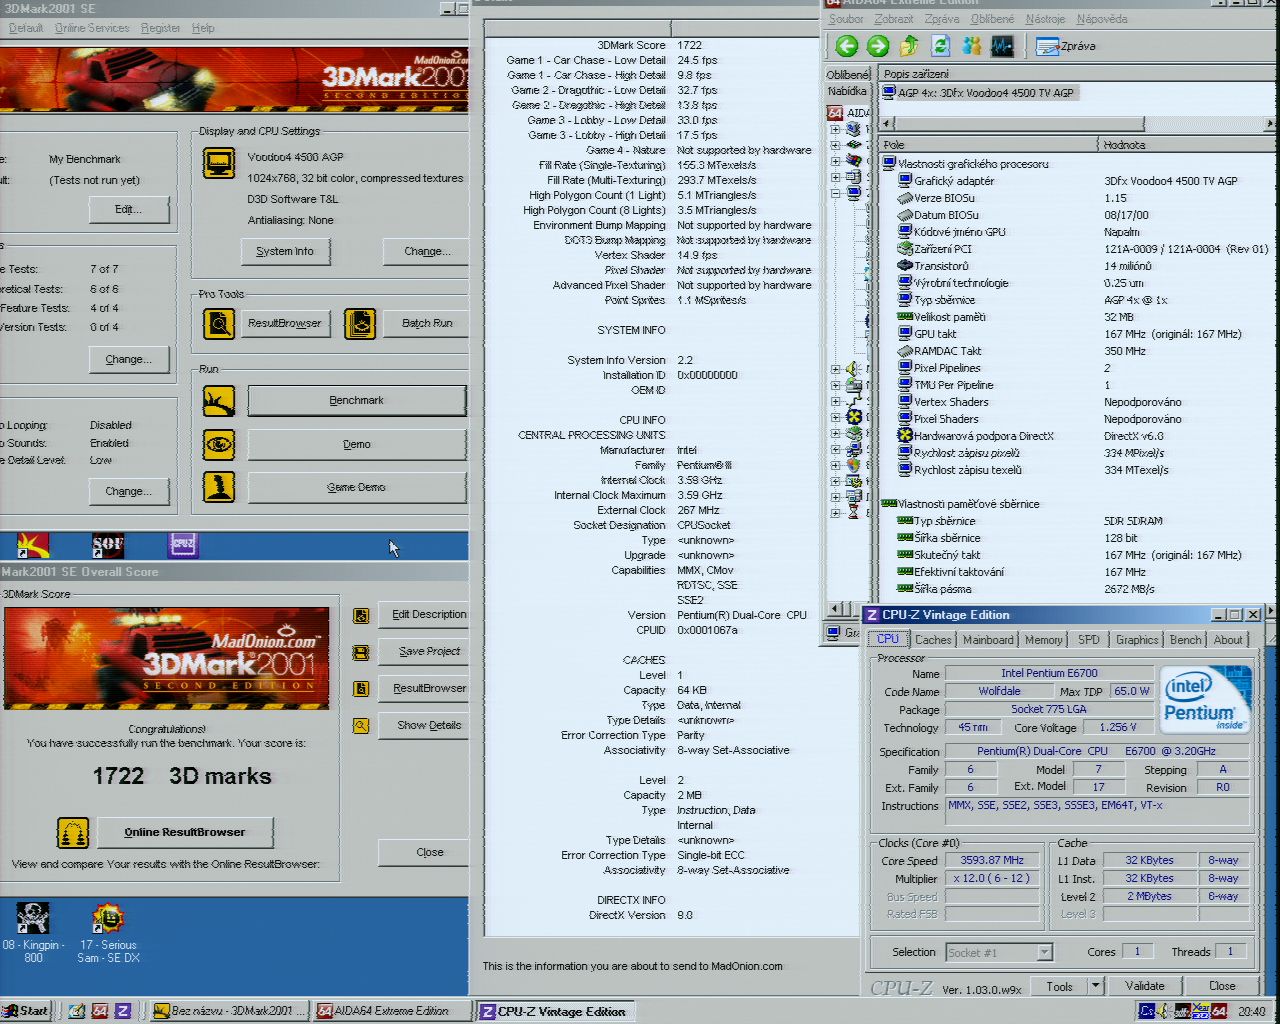Click the icon beside Edit Description
Image resolution: width=1280 pixels, height=1024 pixels.
(x=361, y=616)
